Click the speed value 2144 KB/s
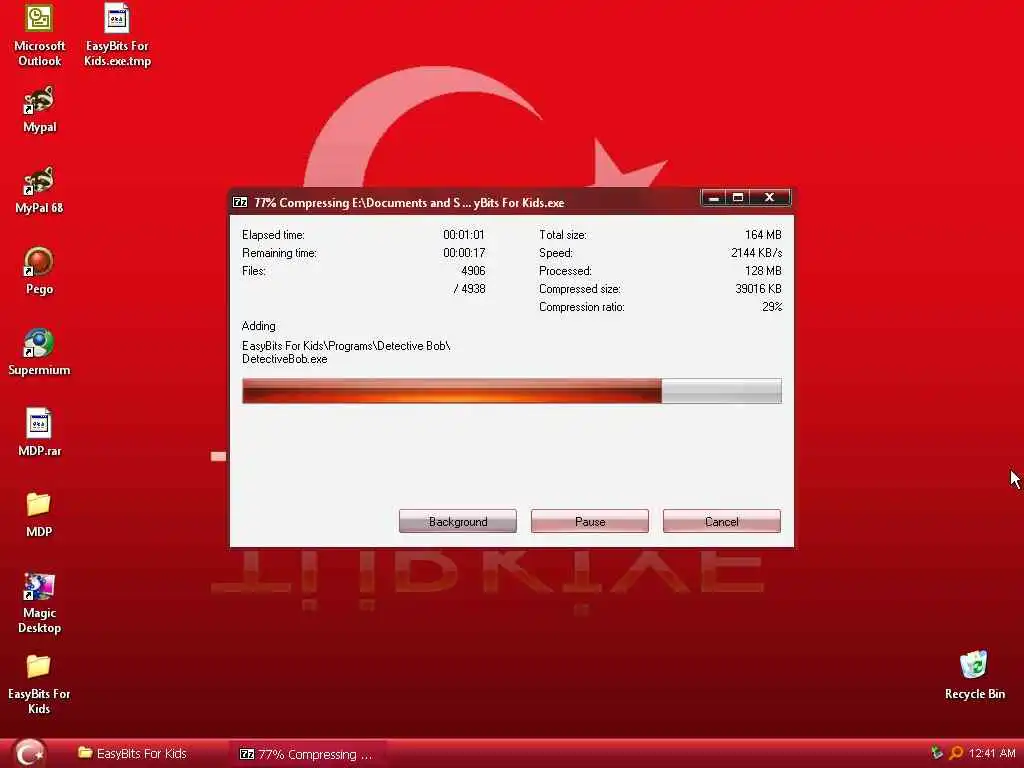The height and width of the screenshot is (768, 1024). pos(756,253)
